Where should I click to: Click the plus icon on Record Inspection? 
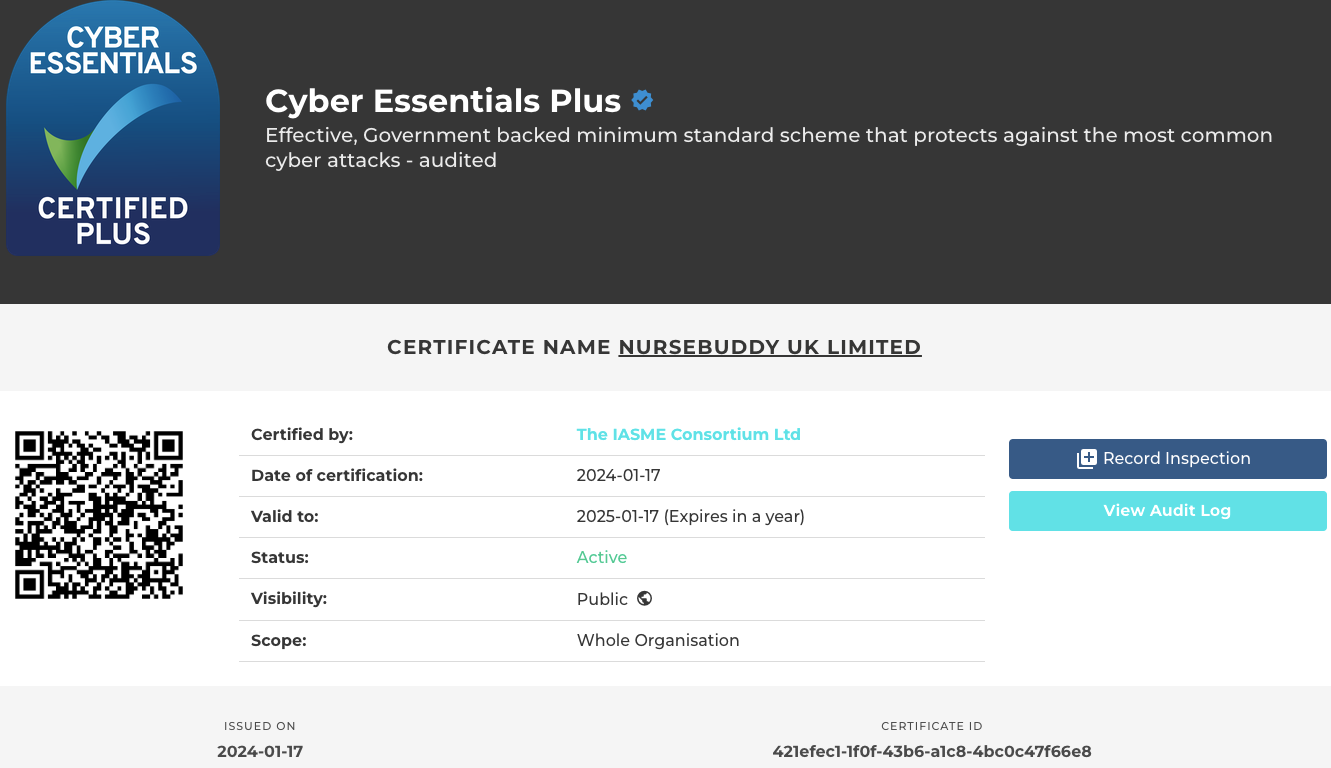[x=1086, y=459]
